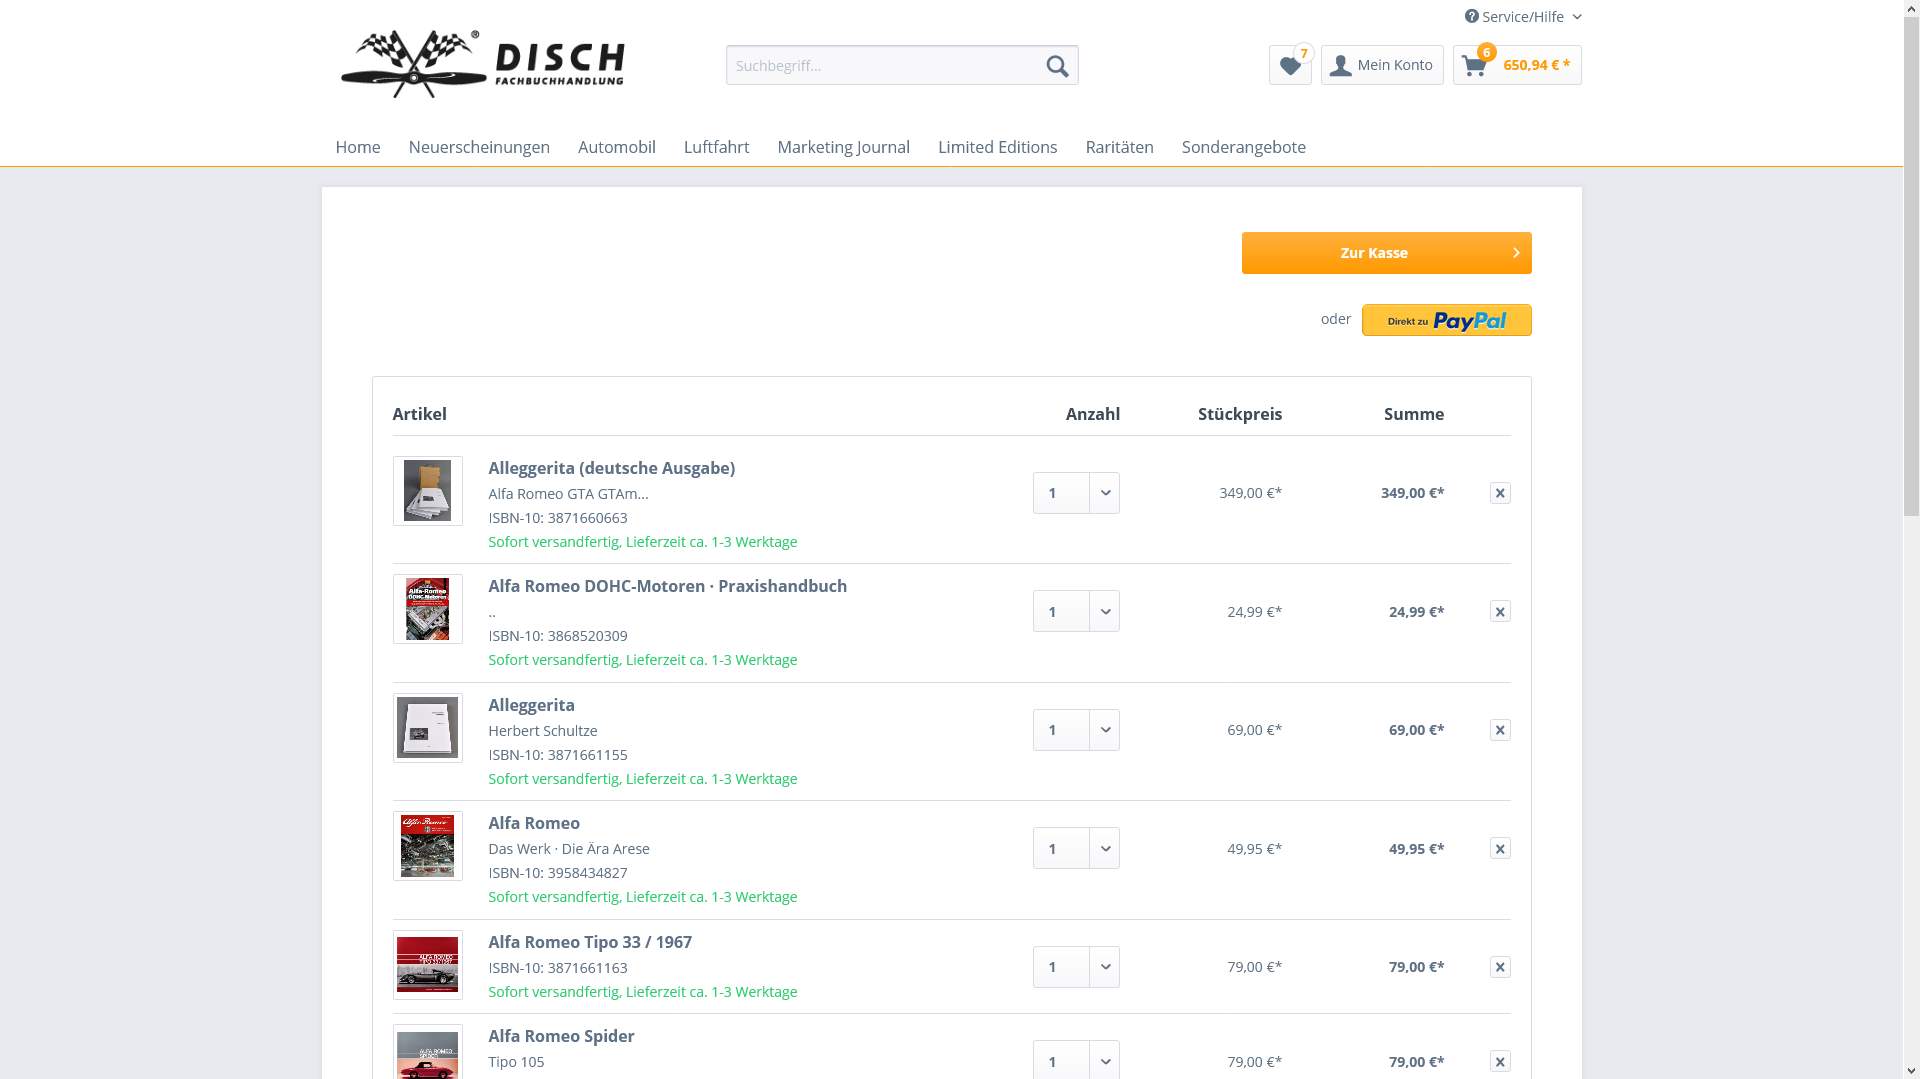Remove Alfa Romeo Das Werk item
Viewport: 1920px width, 1079px height.
pos(1500,849)
